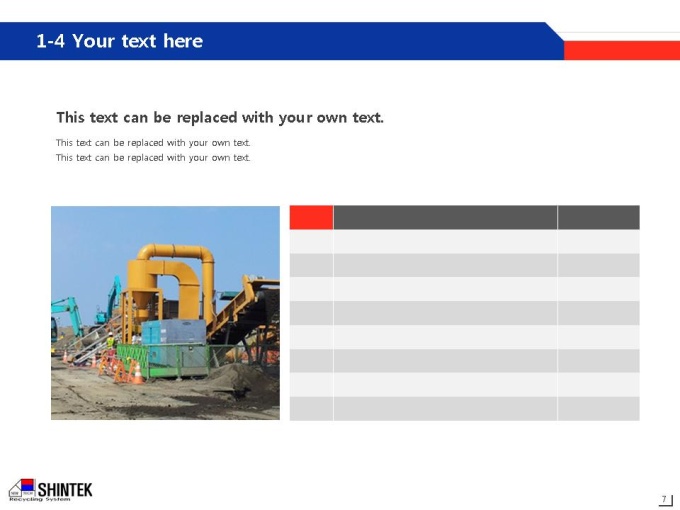This screenshot has width=680, height=510.
Task: Click the bold heading 'This text can be replaced'
Action: 220,118
